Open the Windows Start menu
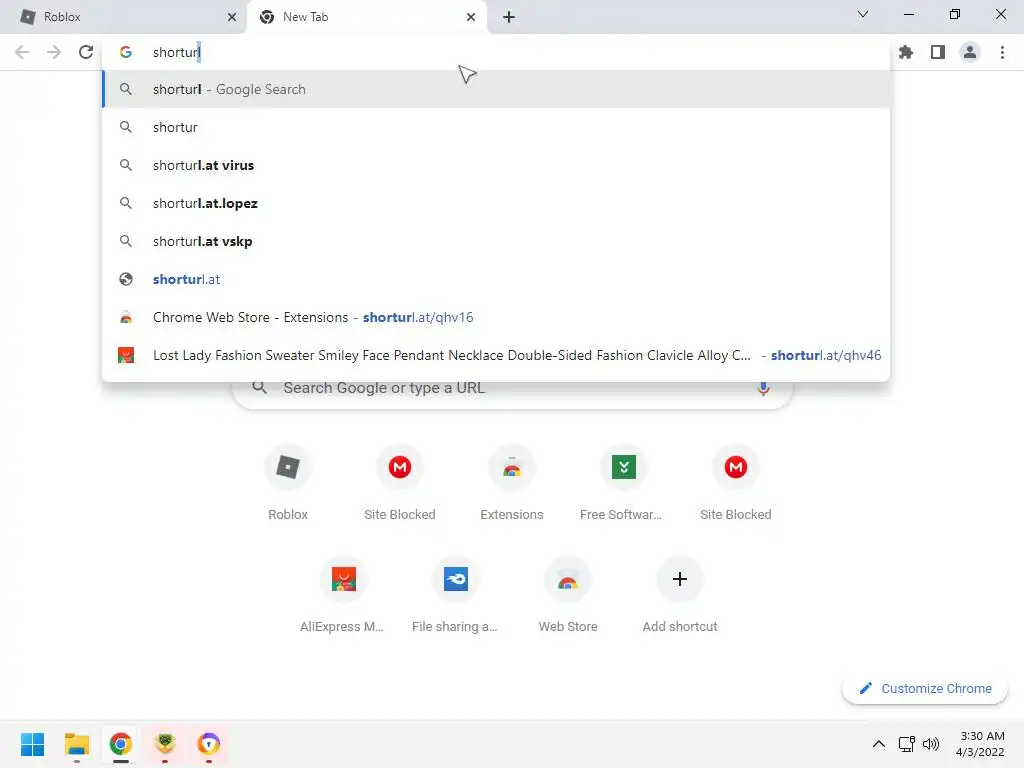This screenshot has width=1024, height=768. [32, 744]
